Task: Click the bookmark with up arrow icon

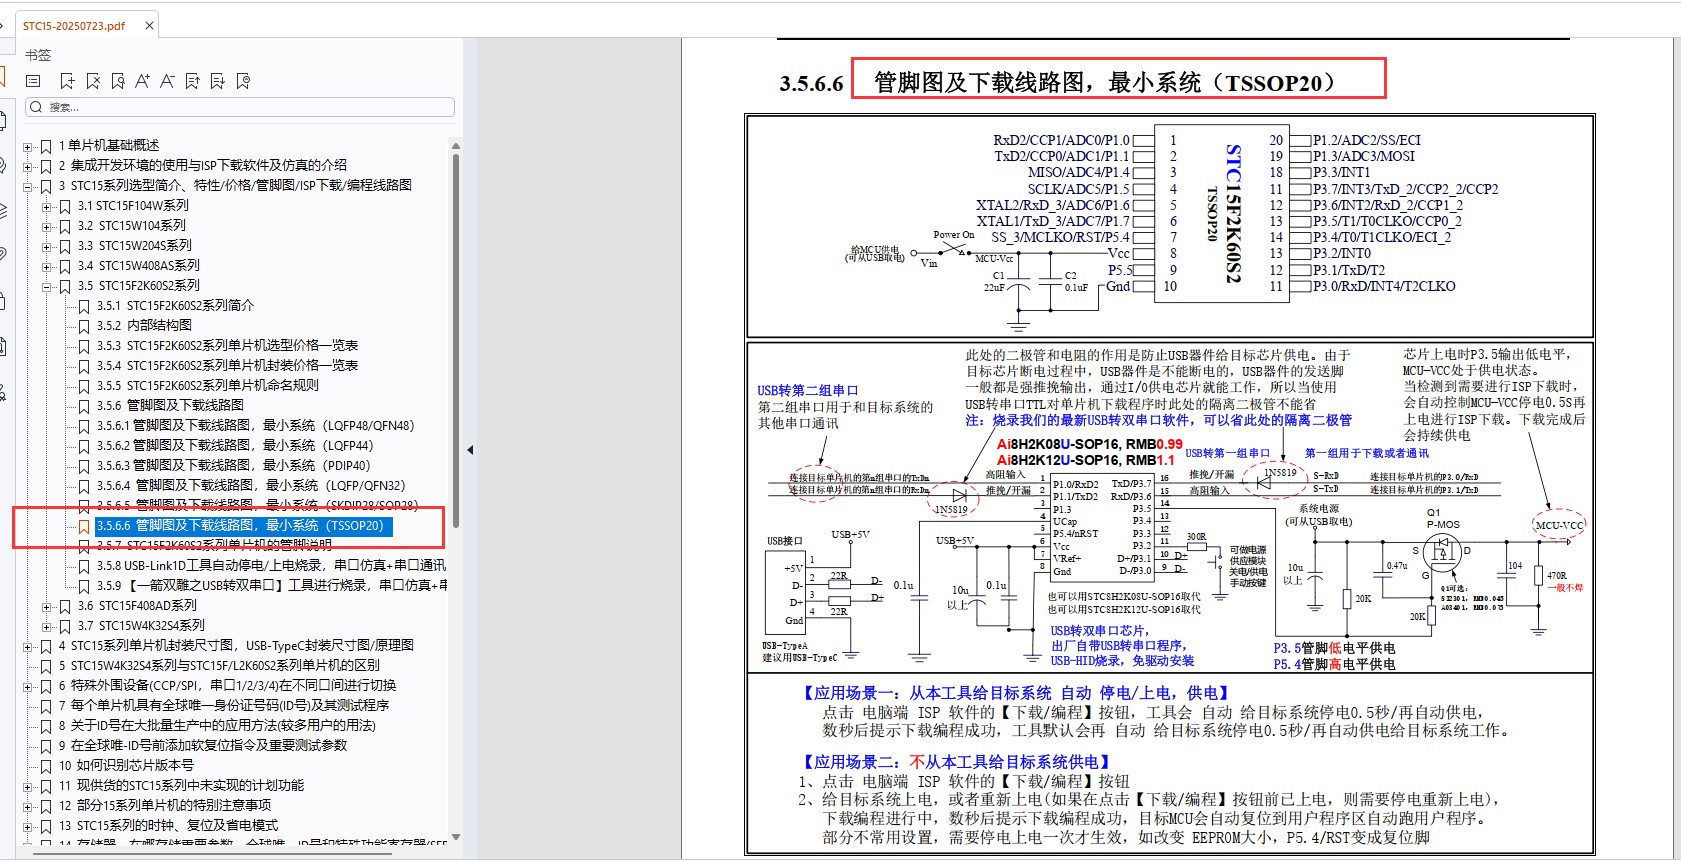Action: [192, 81]
